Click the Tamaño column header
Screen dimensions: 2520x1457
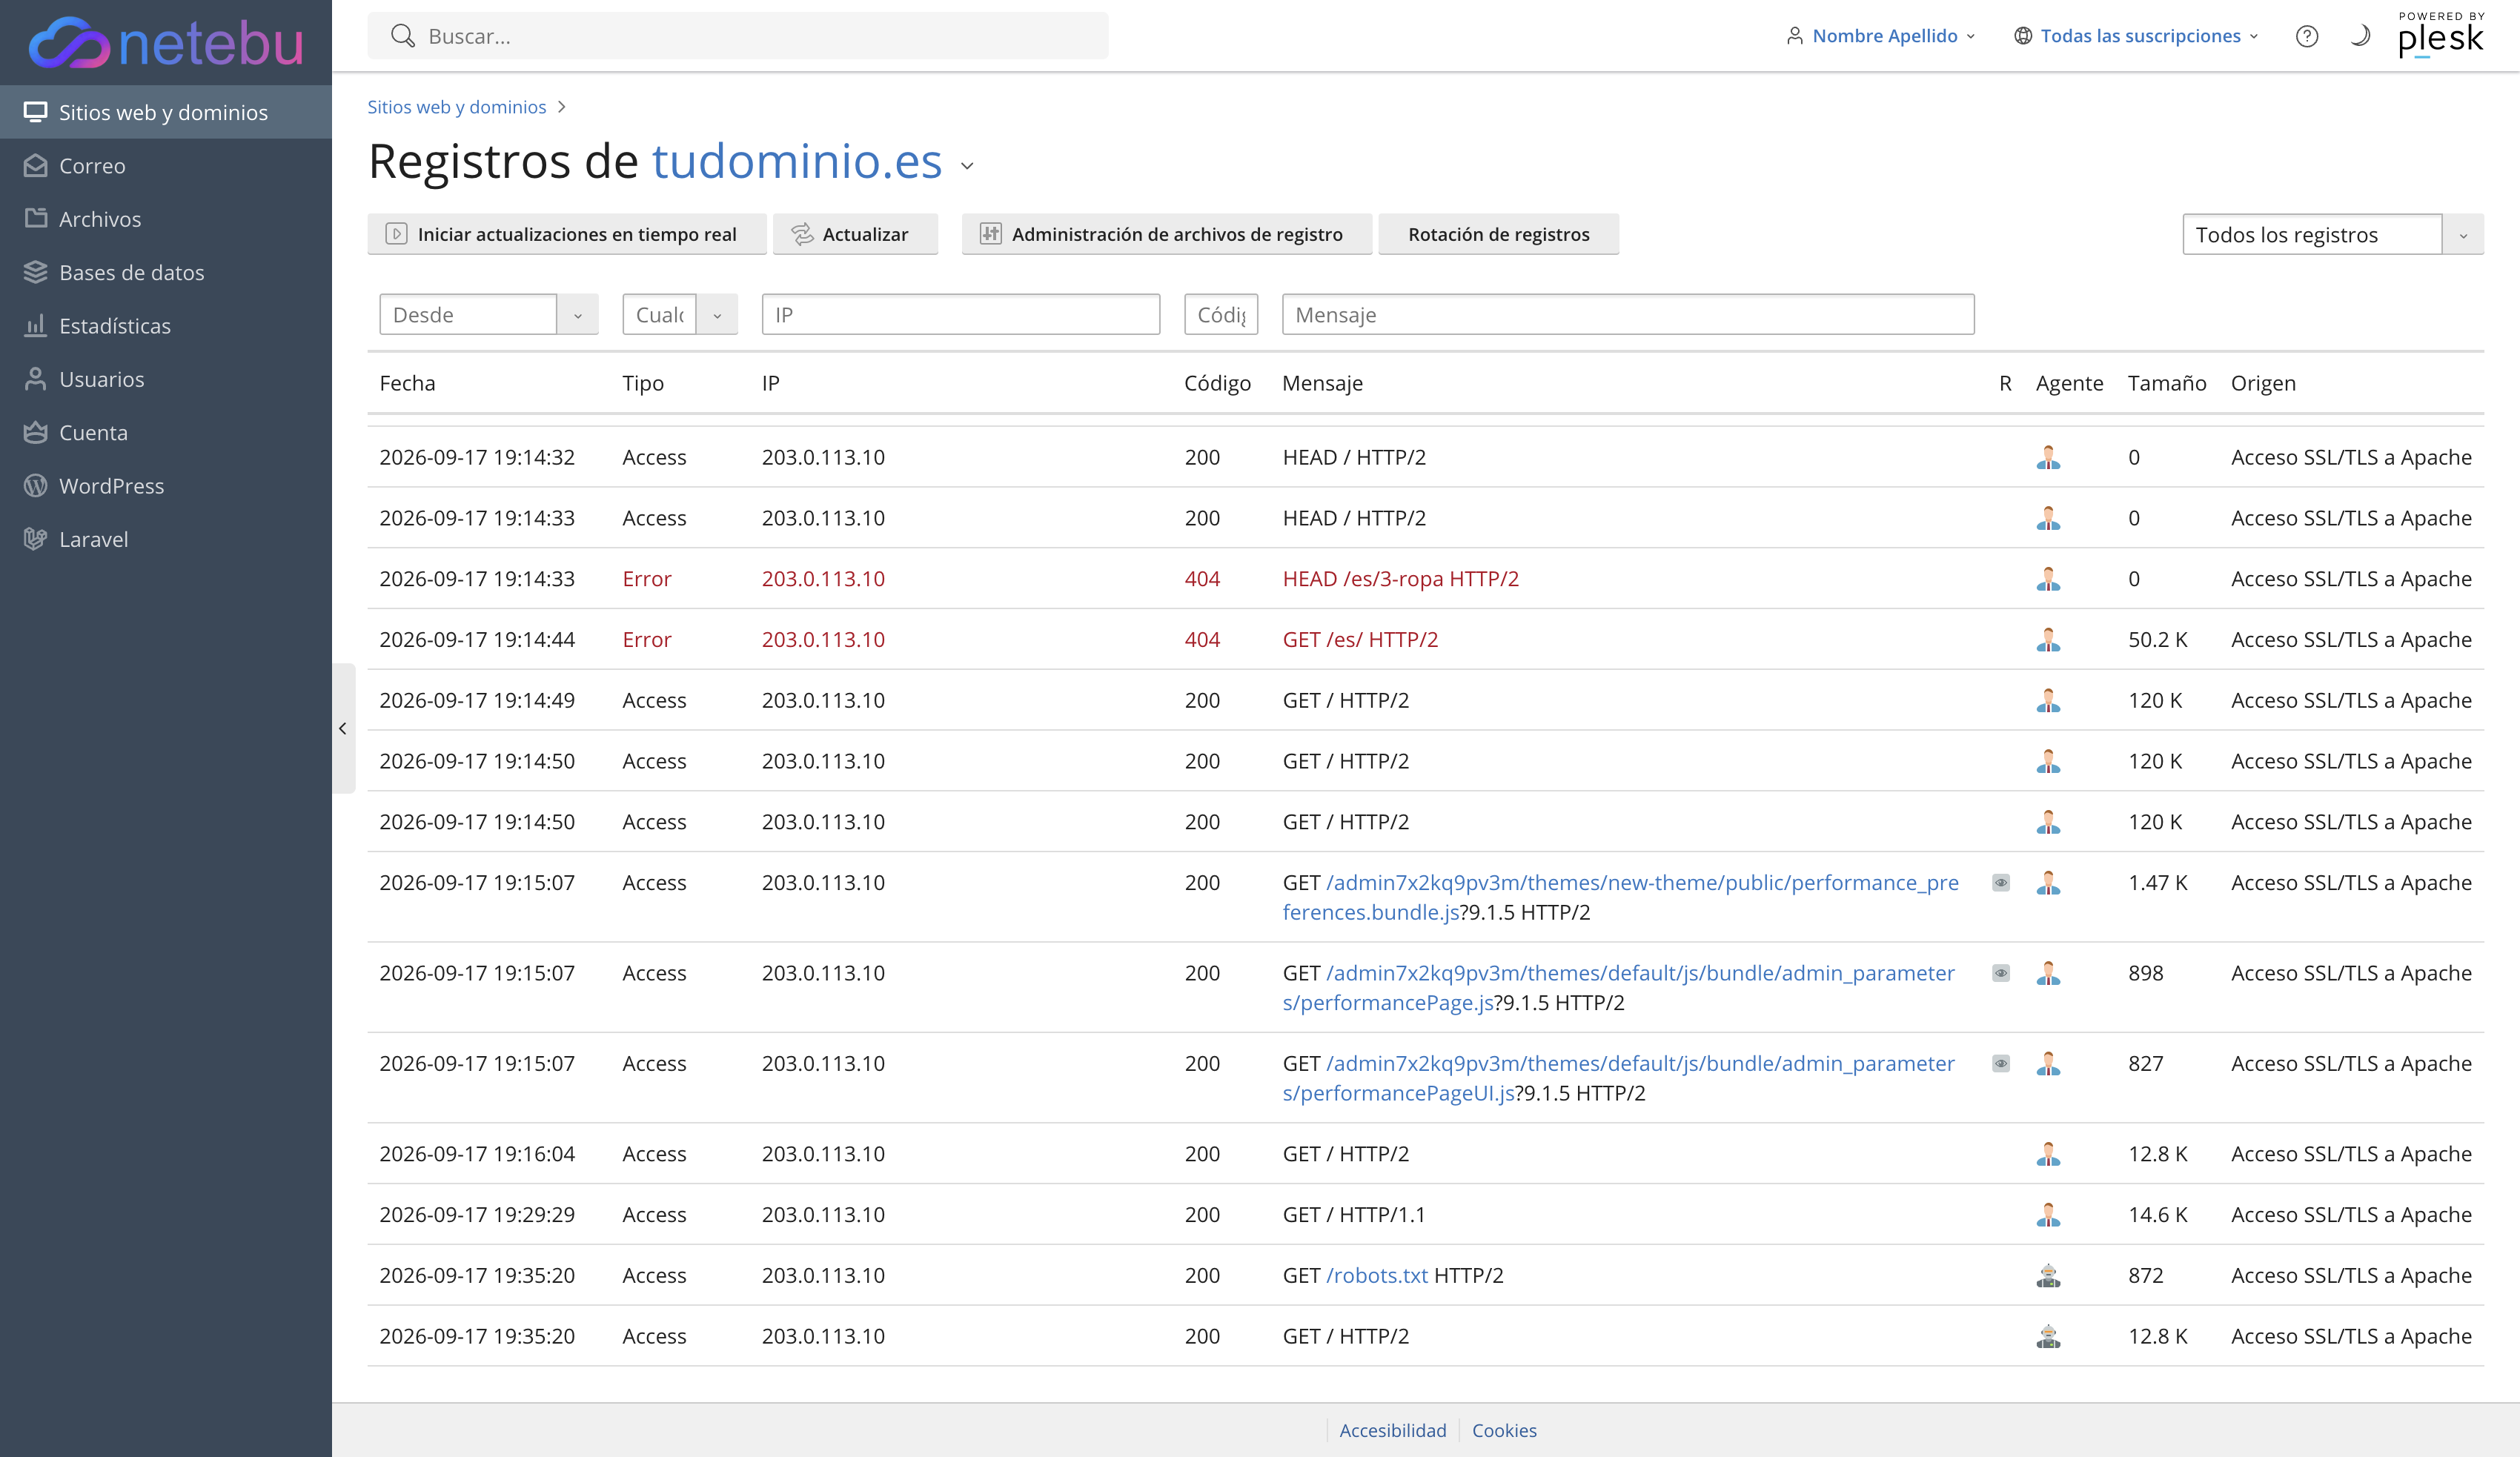pos(2167,383)
